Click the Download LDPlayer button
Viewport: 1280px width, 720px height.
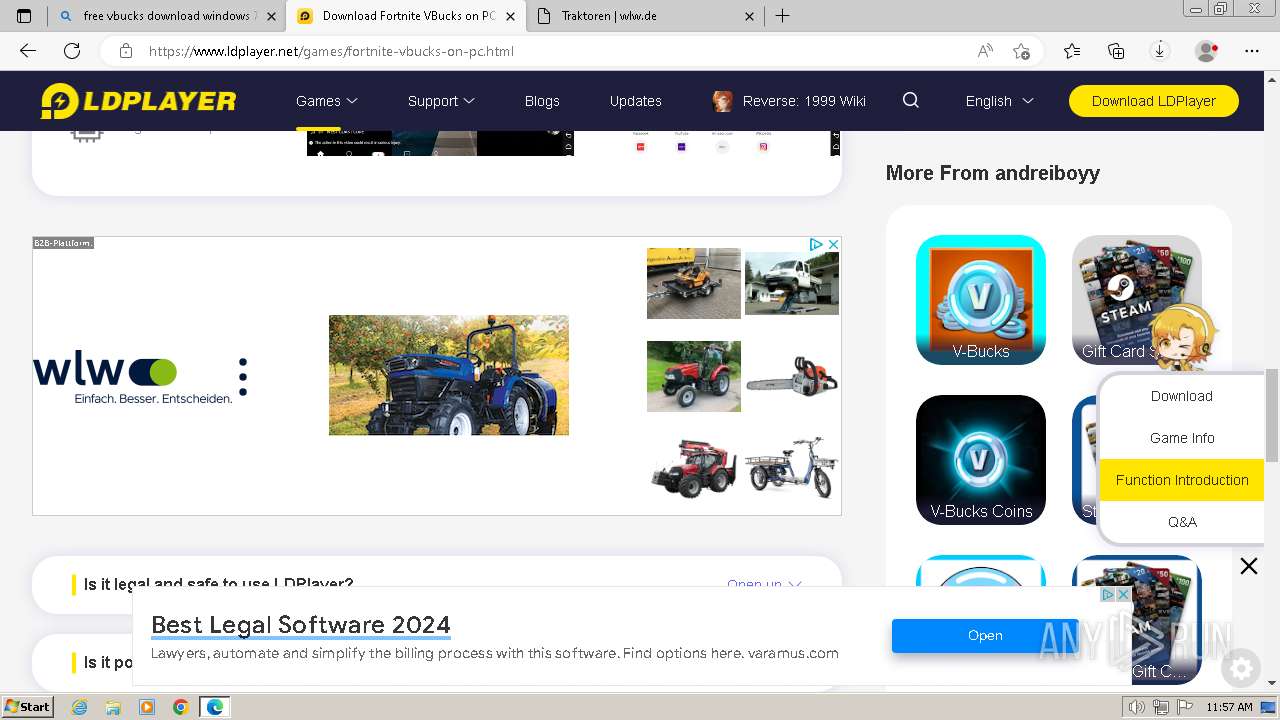coord(1154,101)
